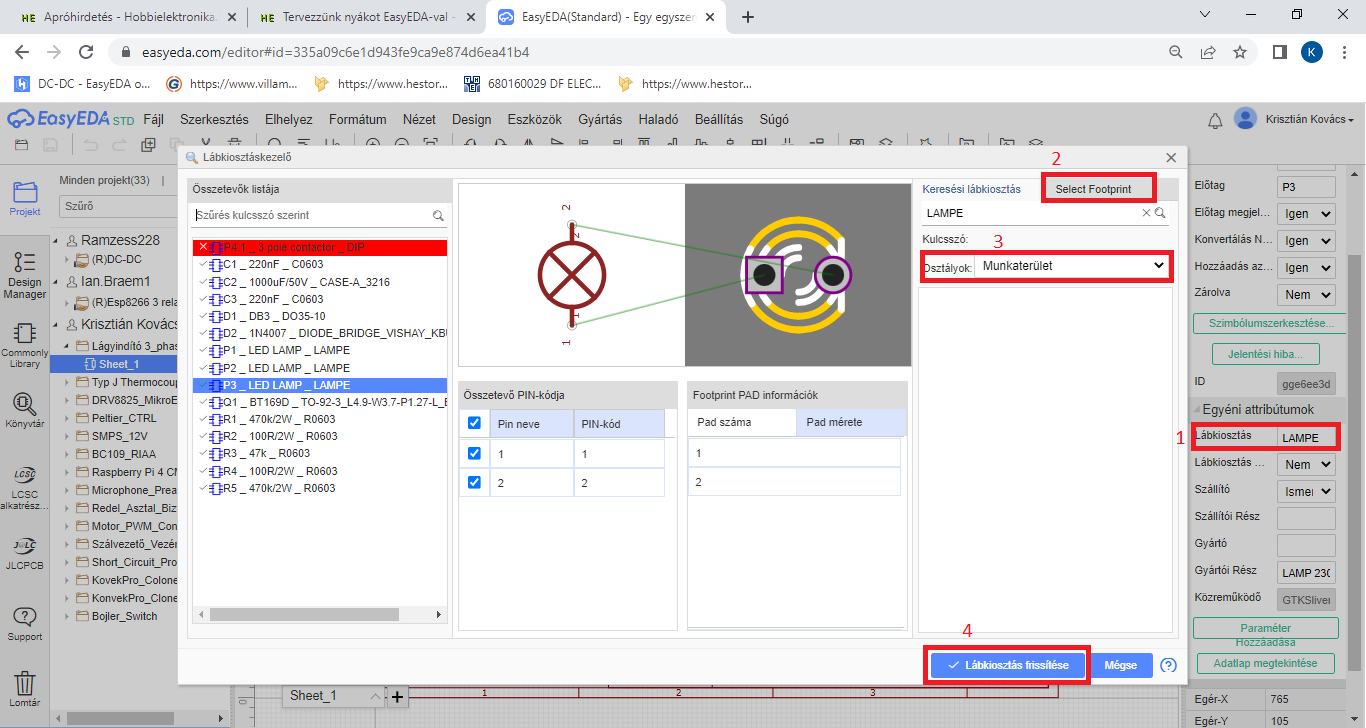Click the Lábkiosztás frissítése button

pyautogui.click(x=1008, y=665)
